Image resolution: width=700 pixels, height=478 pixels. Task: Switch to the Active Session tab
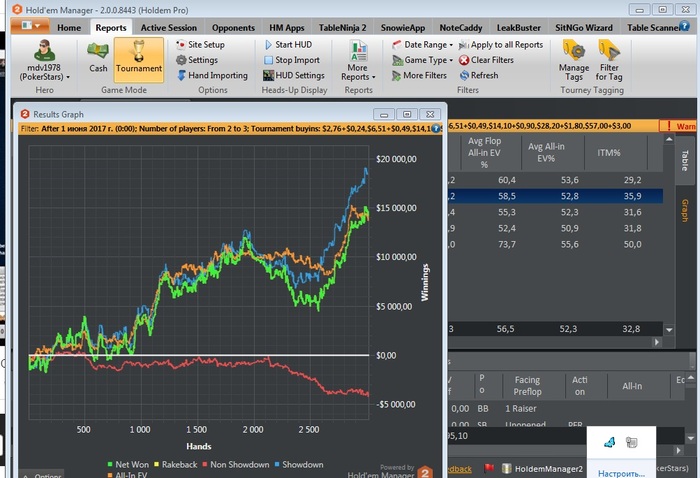(x=169, y=28)
